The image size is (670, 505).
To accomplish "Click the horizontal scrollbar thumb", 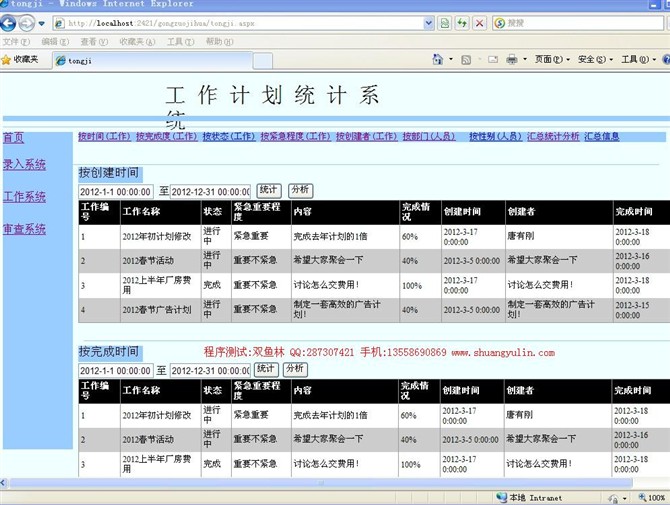I will [321, 483].
